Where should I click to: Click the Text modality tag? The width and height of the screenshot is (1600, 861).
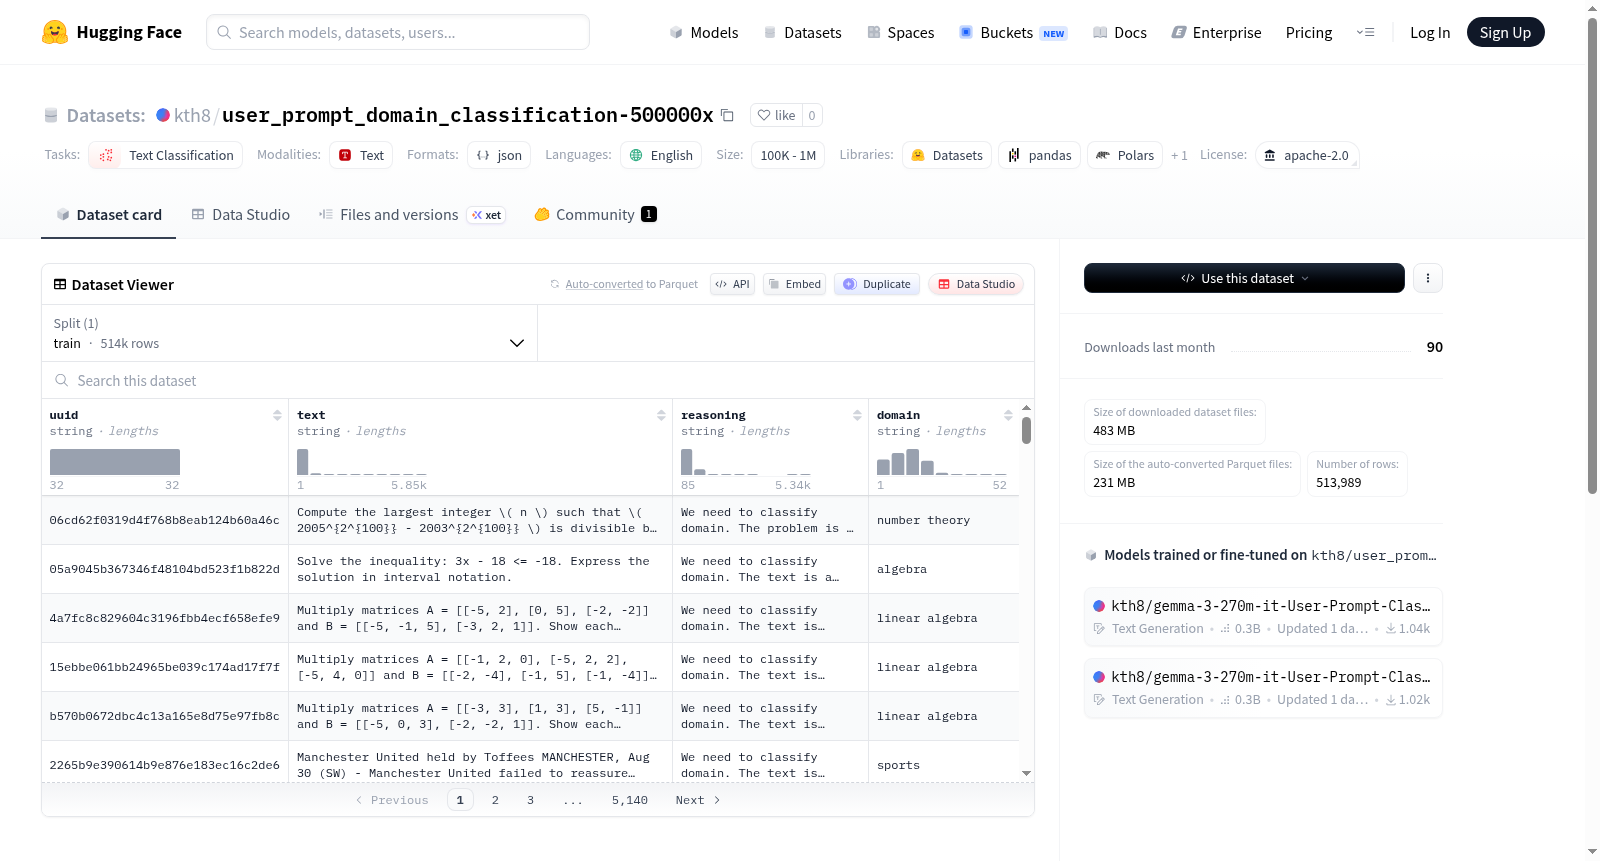[361, 155]
